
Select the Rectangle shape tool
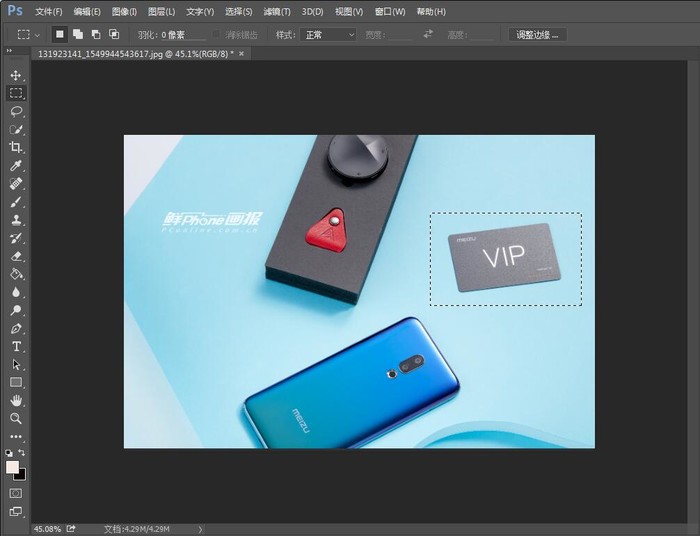tap(16, 382)
